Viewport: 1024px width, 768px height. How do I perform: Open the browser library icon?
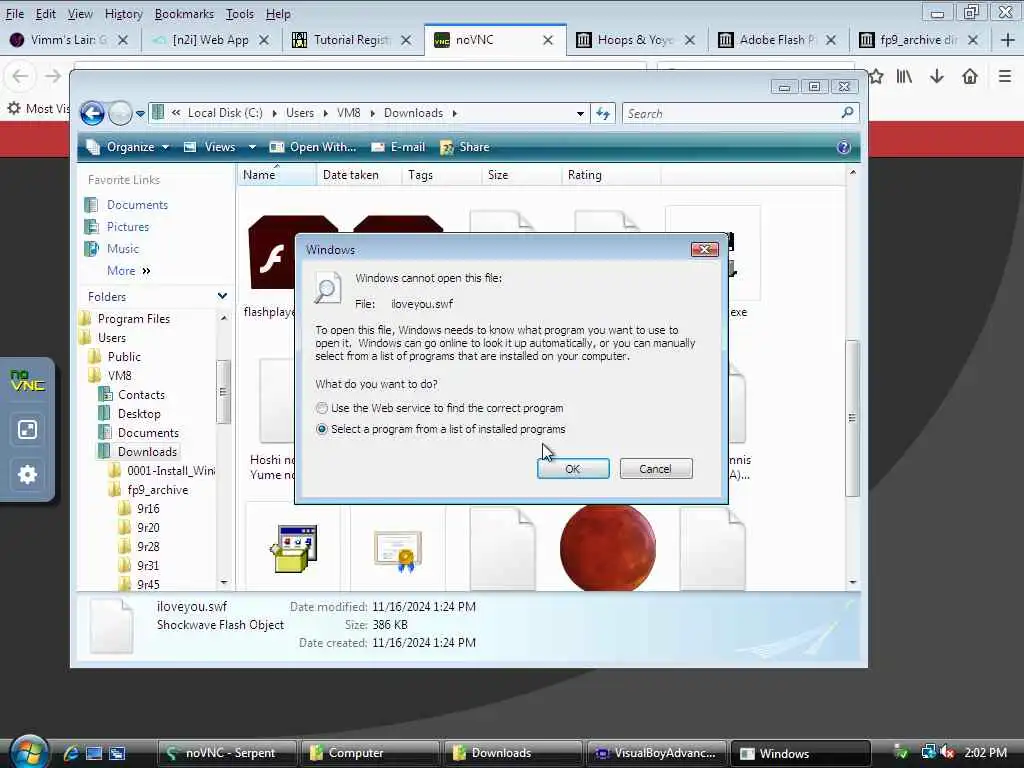[904, 76]
